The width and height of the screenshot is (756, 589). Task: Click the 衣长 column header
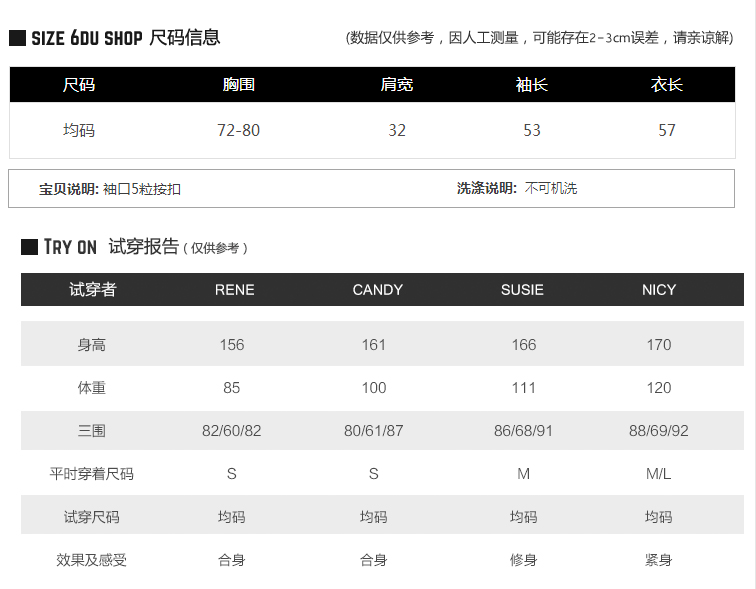tap(667, 85)
